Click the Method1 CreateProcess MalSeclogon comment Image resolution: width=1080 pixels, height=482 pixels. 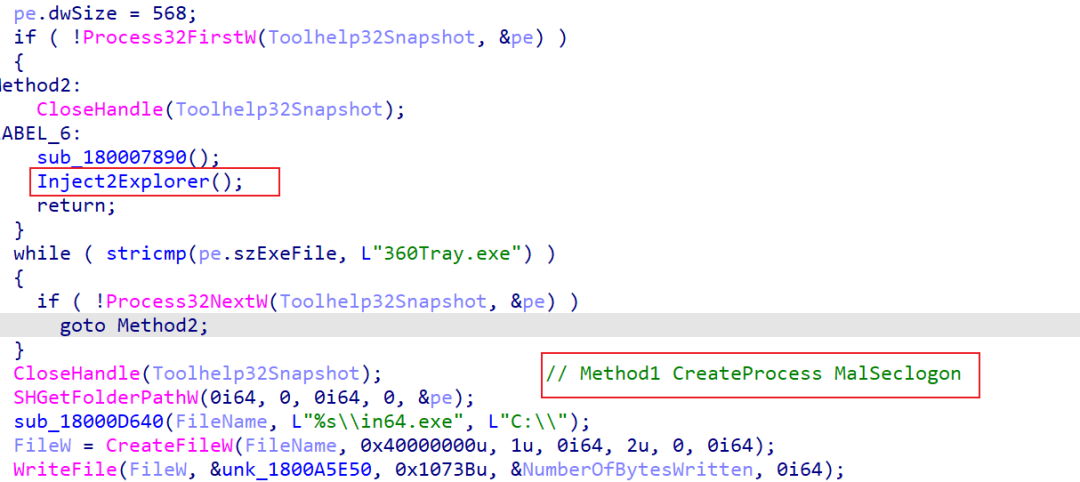[752, 374]
